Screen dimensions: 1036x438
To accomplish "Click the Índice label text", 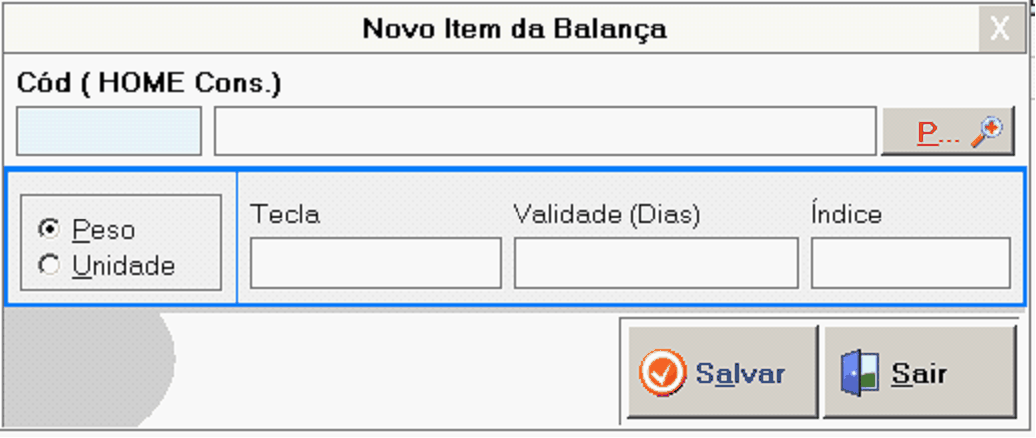I will point(846,214).
